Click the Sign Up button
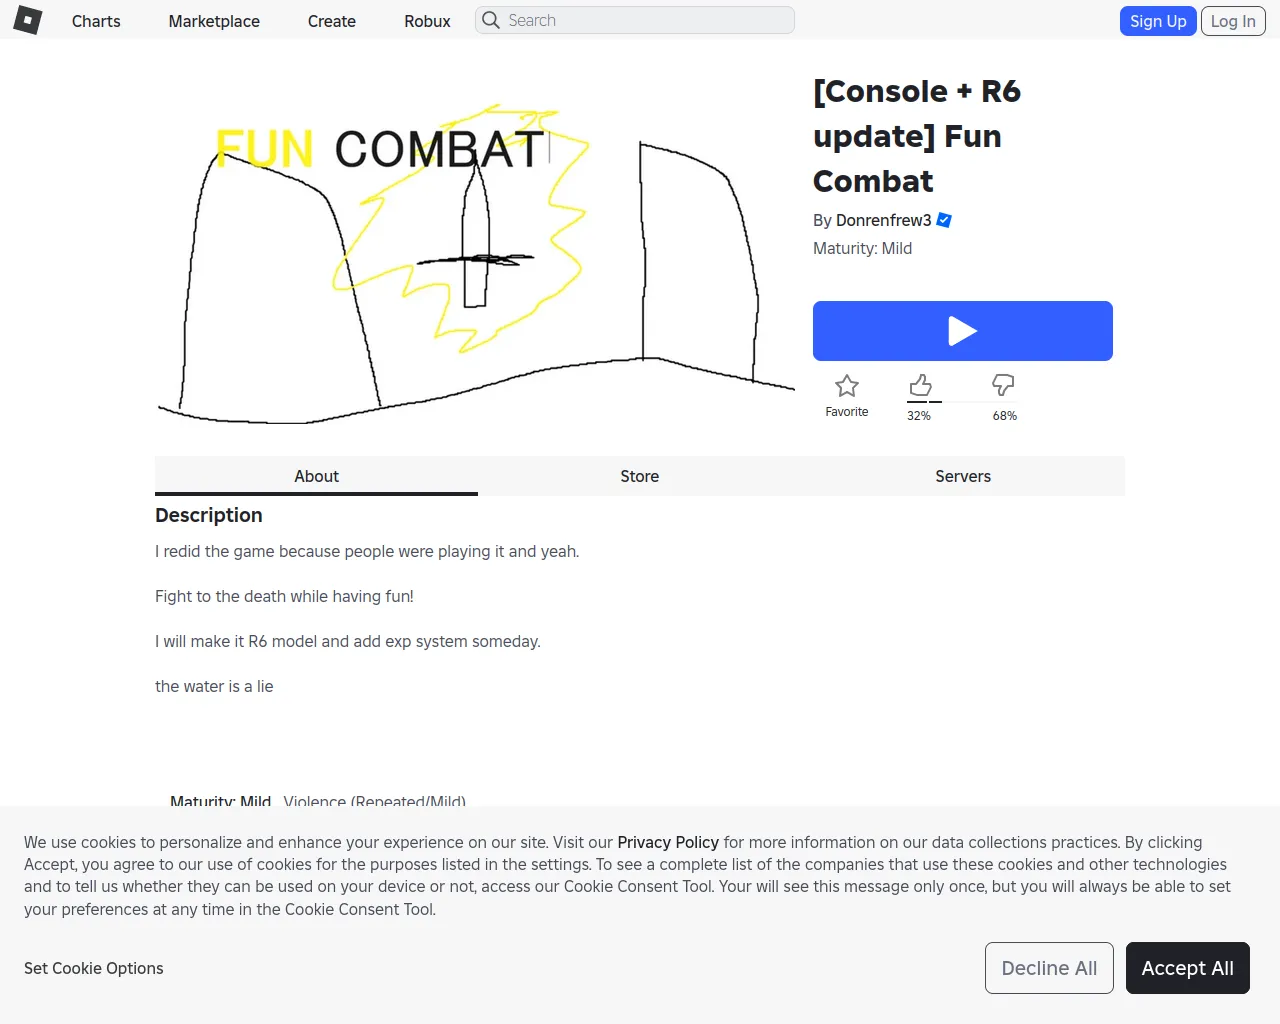 (x=1158, y=21)
